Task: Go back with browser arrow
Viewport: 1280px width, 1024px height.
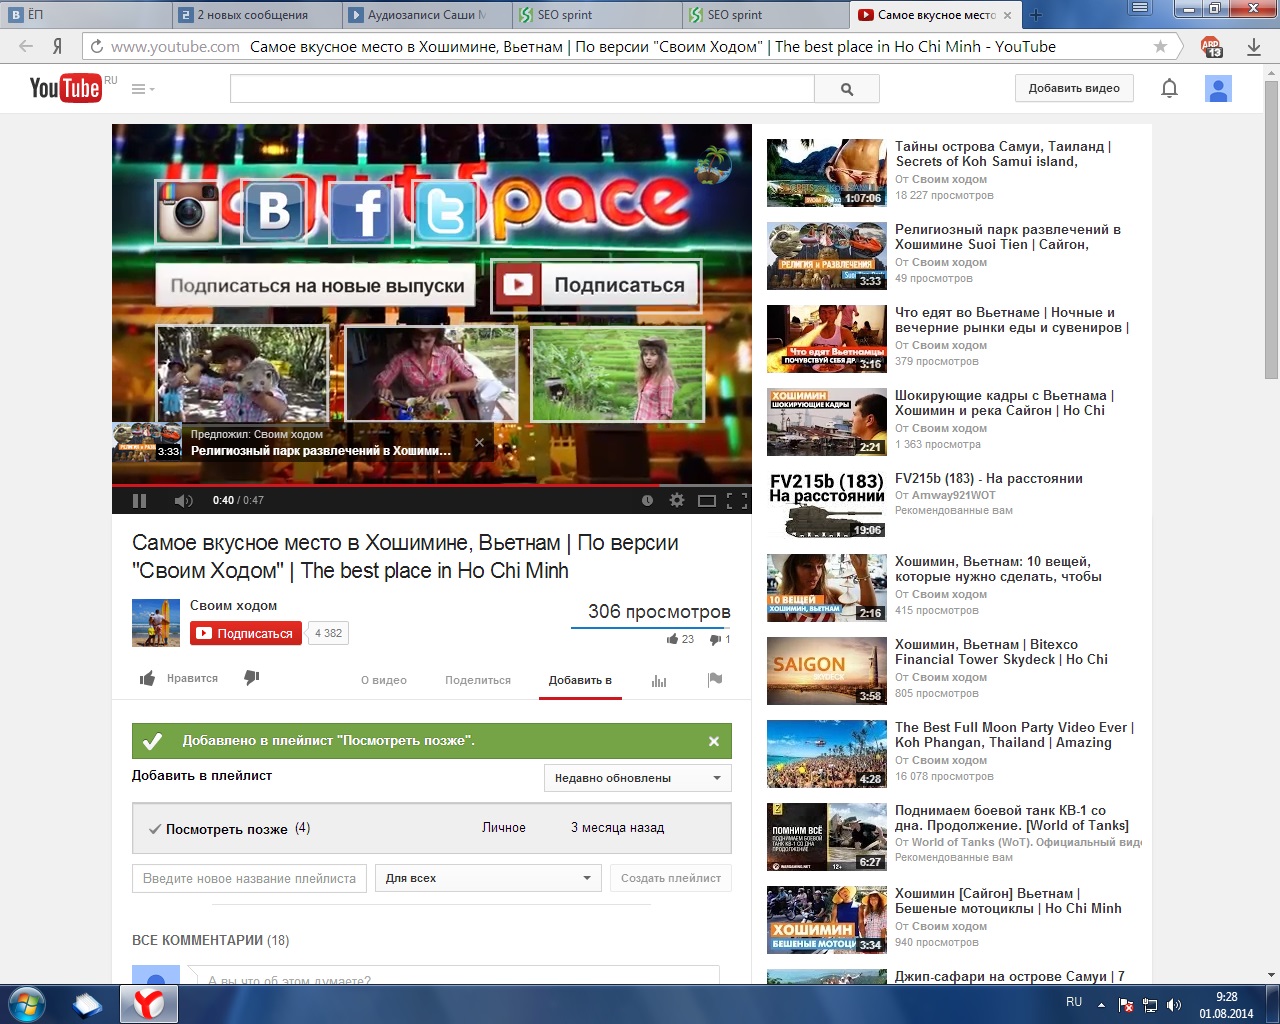Action: click(x=26, y=46)
